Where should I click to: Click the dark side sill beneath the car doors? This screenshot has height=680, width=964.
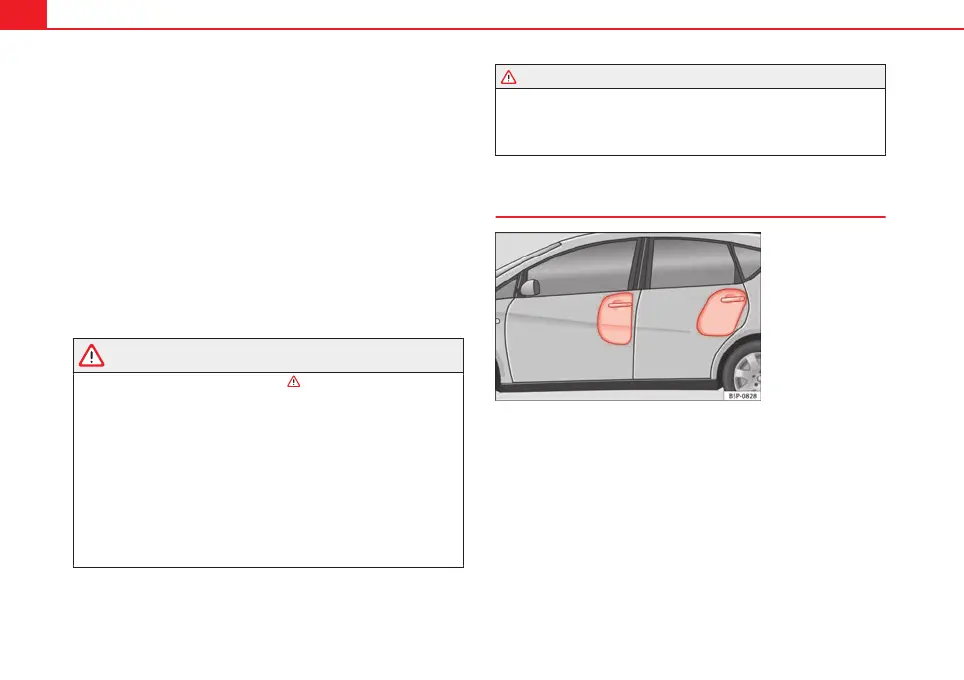coord(609,385)
